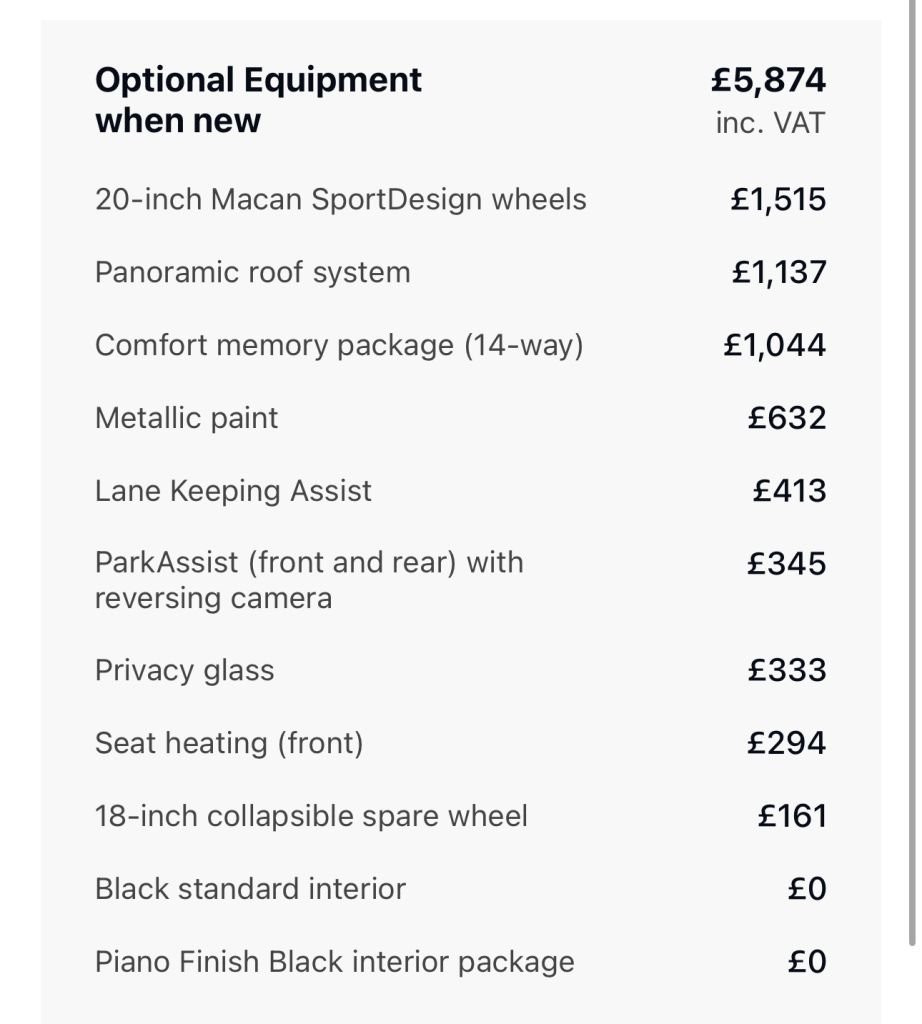The width and height of the screenshot is (922, 1024).
Task: Select 20-inch Macan SportDesign wheels row
Action: [340, 199]
